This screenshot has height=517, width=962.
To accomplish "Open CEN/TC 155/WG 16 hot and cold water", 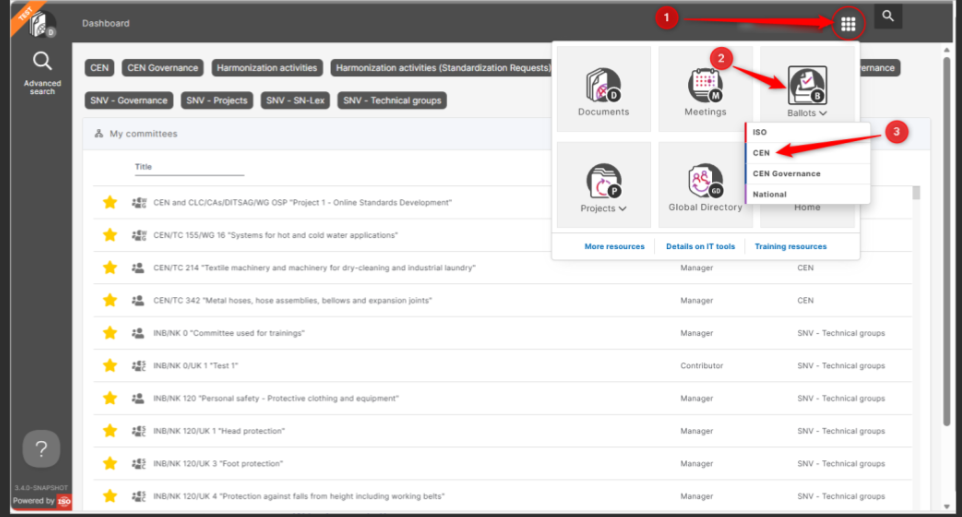I will (x=275, y=235).
